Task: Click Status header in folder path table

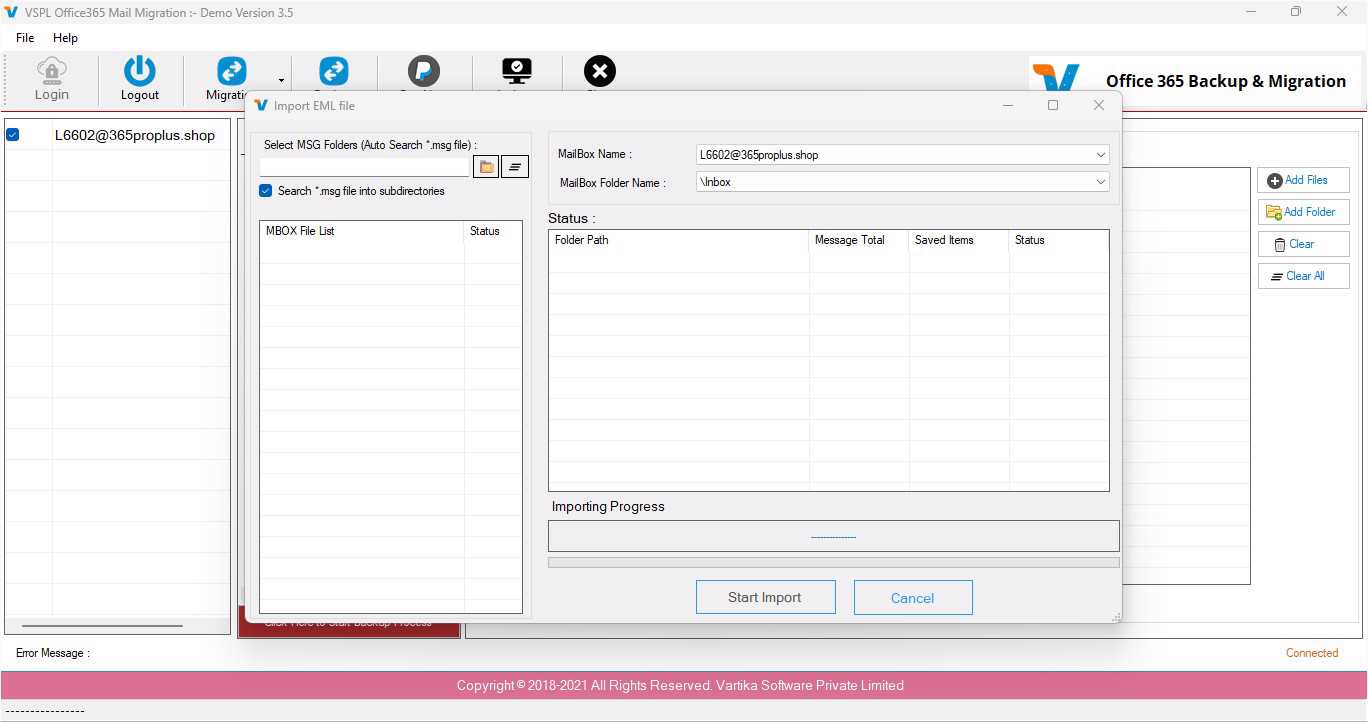Action: pos(1059,240)
